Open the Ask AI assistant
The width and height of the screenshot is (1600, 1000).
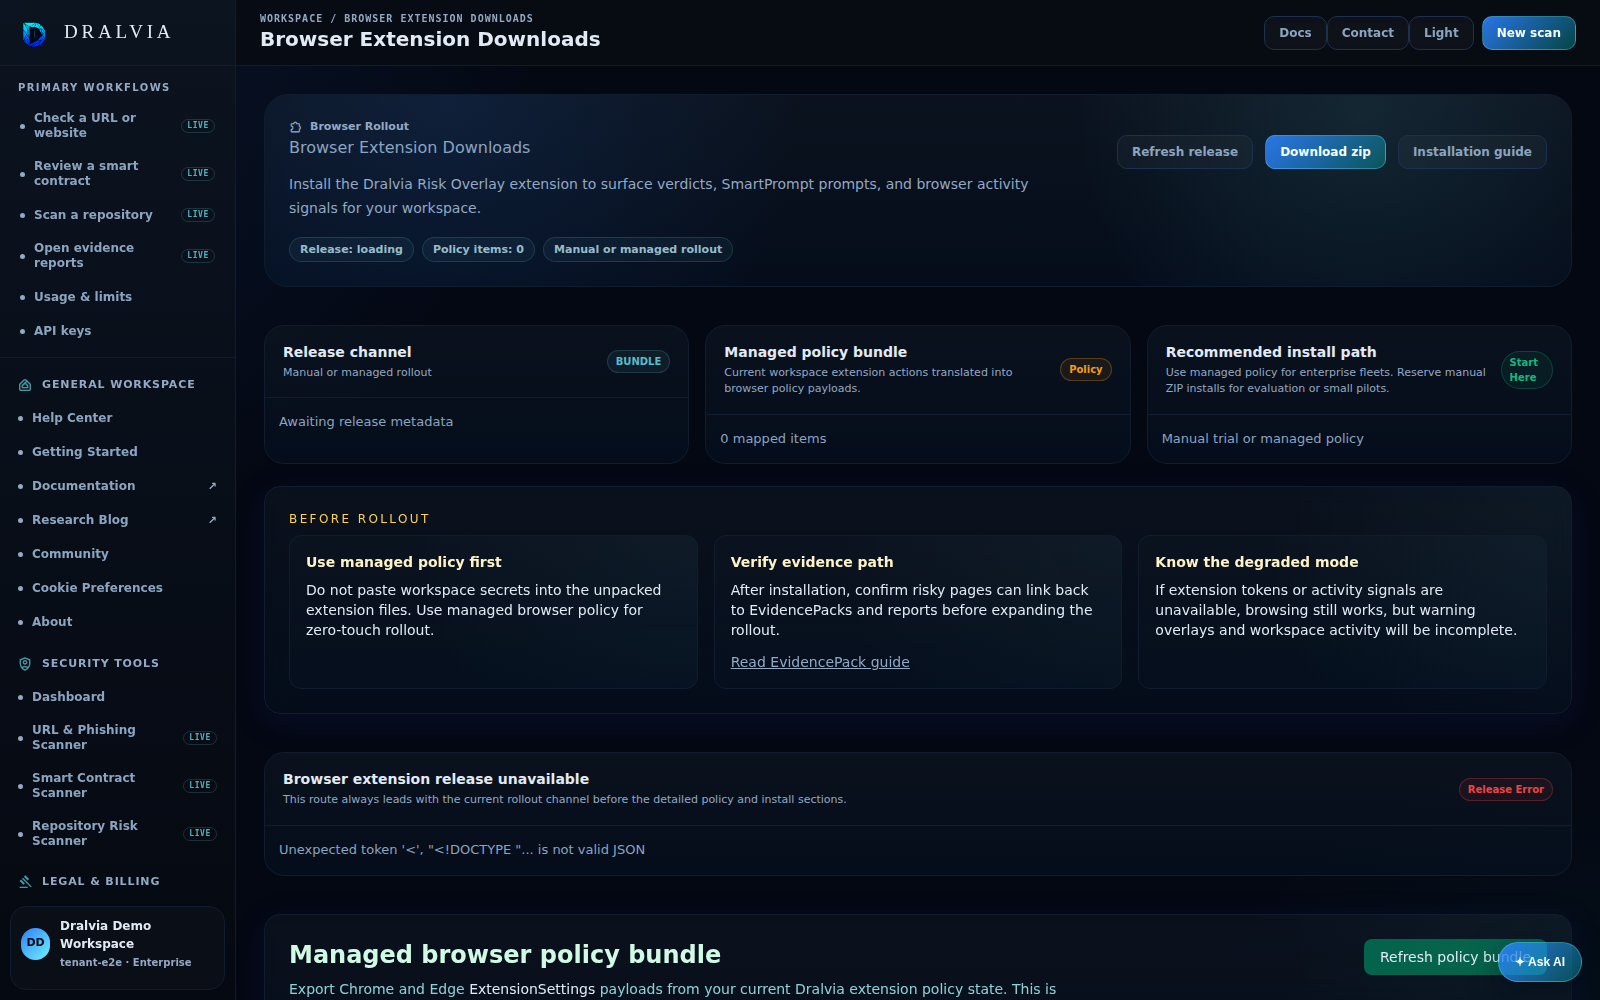(1540, 962)
